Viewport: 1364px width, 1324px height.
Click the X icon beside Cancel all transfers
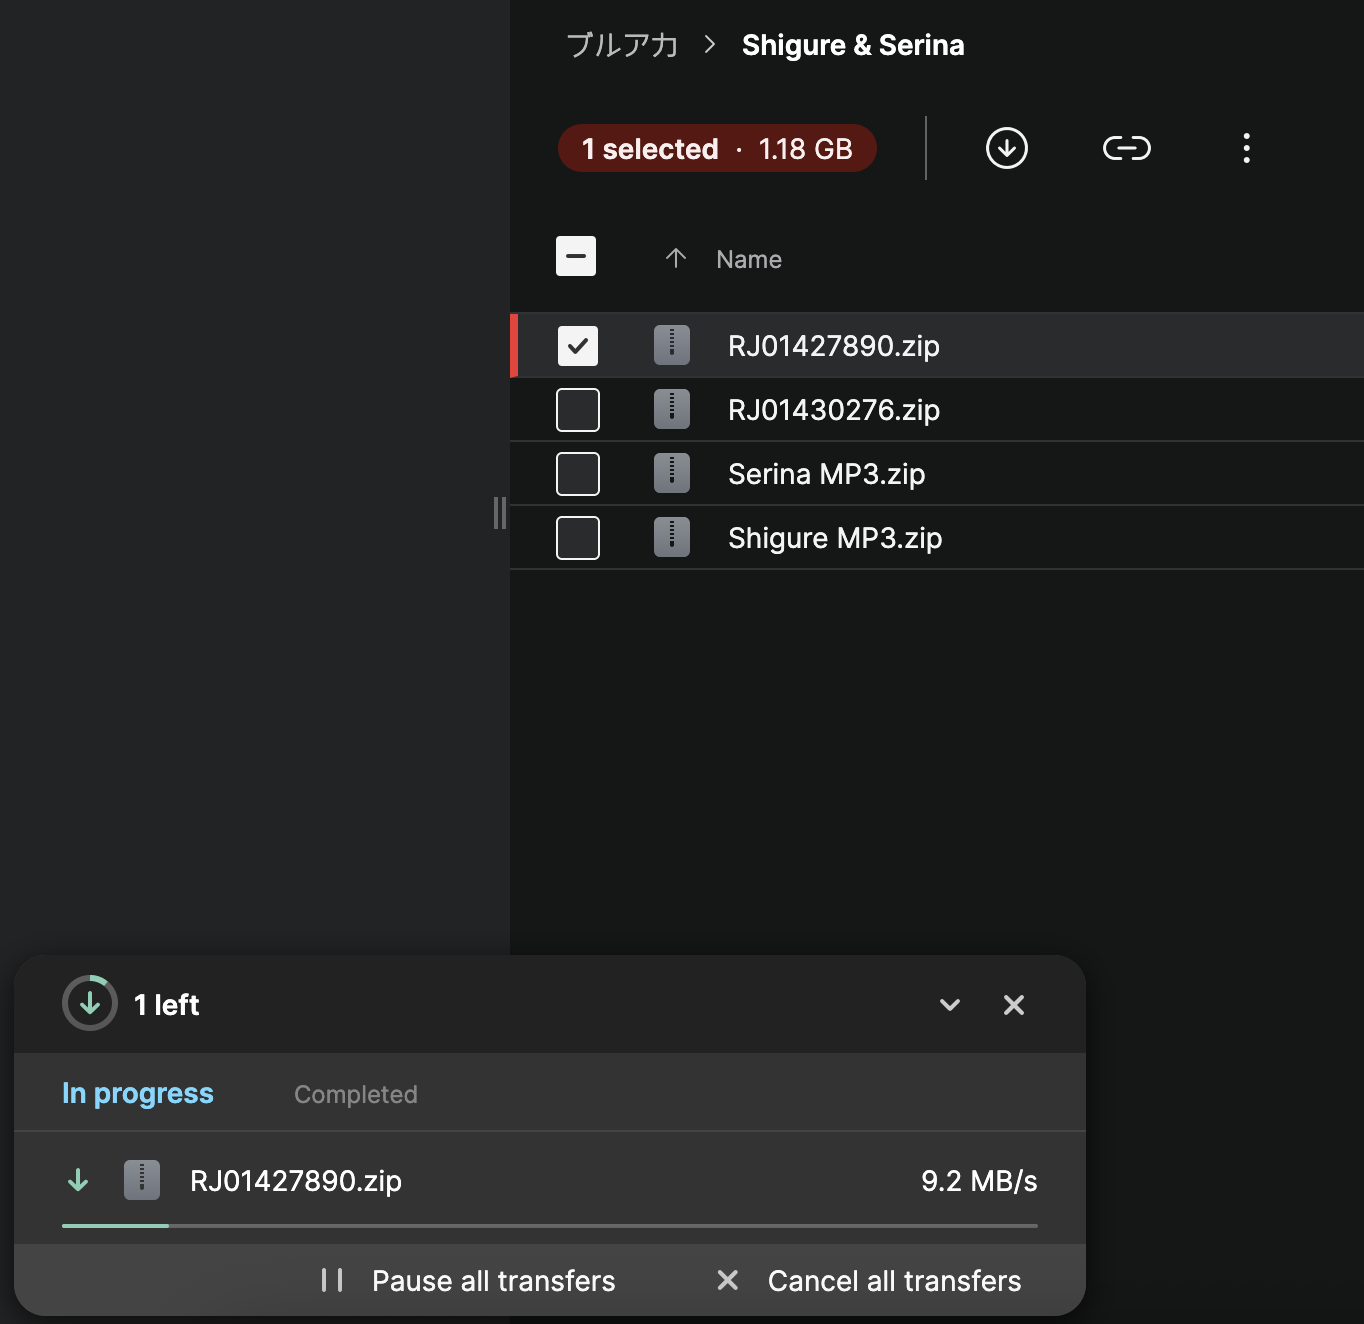[x=728, y=1280]
